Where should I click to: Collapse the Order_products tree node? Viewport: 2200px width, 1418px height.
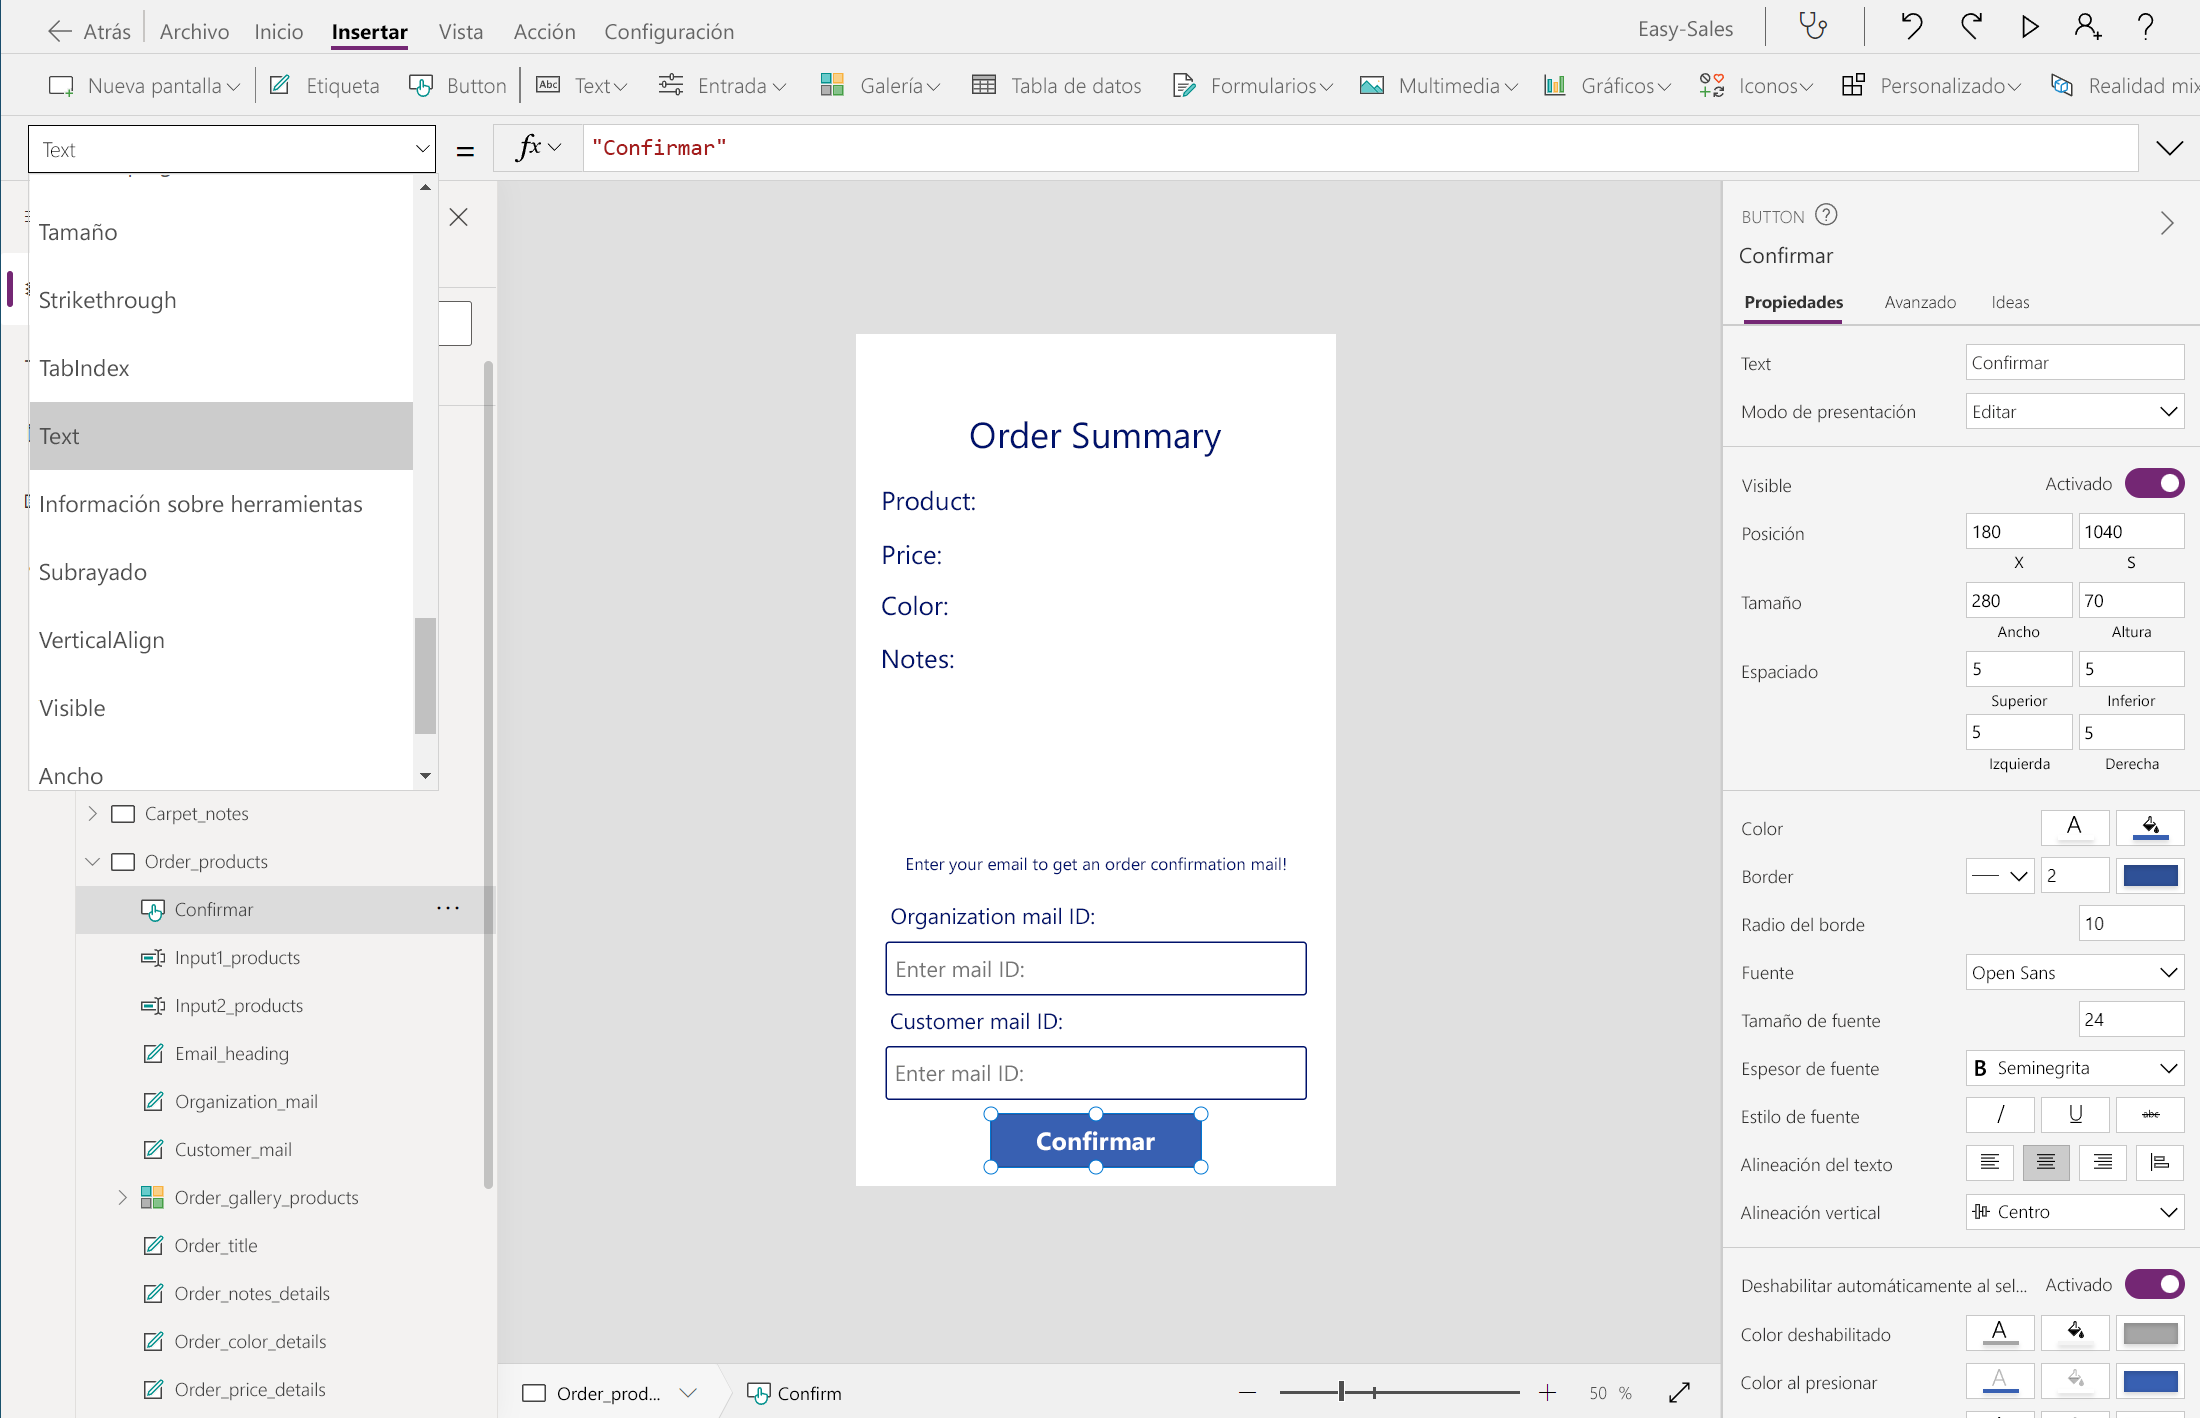click(92, 861)
